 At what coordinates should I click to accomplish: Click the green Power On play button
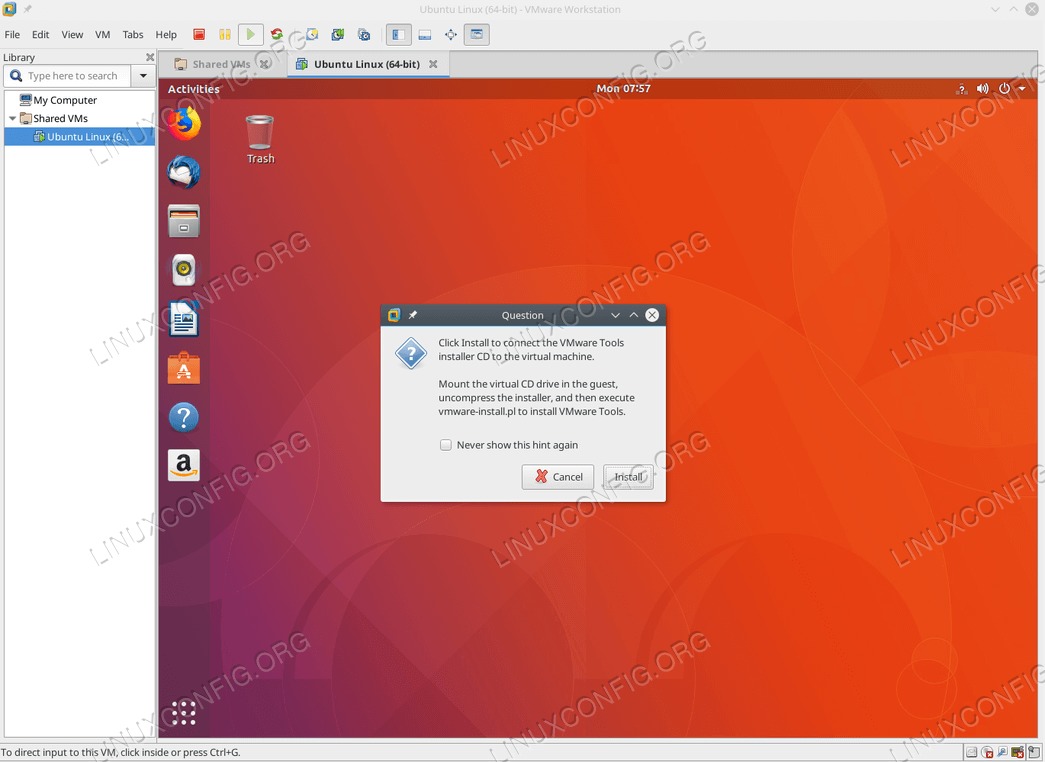[251, 34]
